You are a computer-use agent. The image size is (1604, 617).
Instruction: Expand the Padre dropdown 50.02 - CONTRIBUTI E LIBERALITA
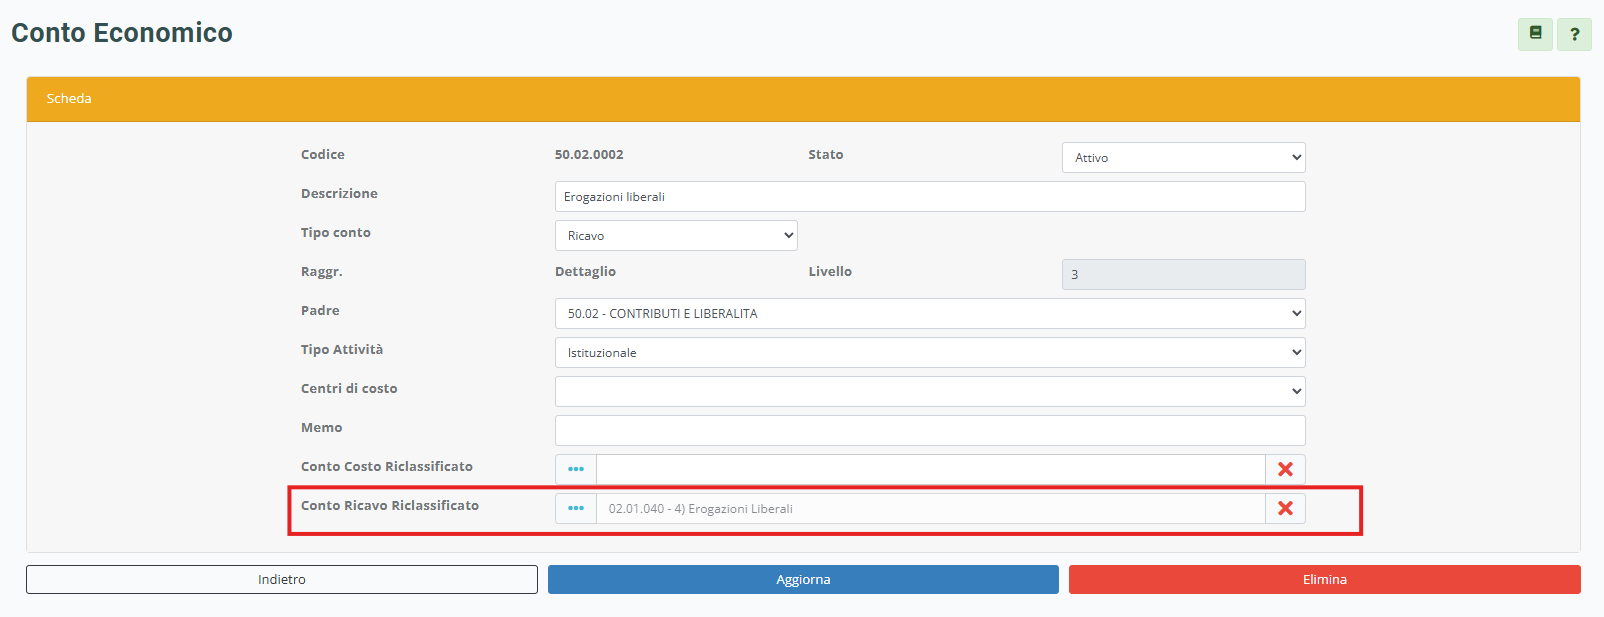(x=930, y=313)
